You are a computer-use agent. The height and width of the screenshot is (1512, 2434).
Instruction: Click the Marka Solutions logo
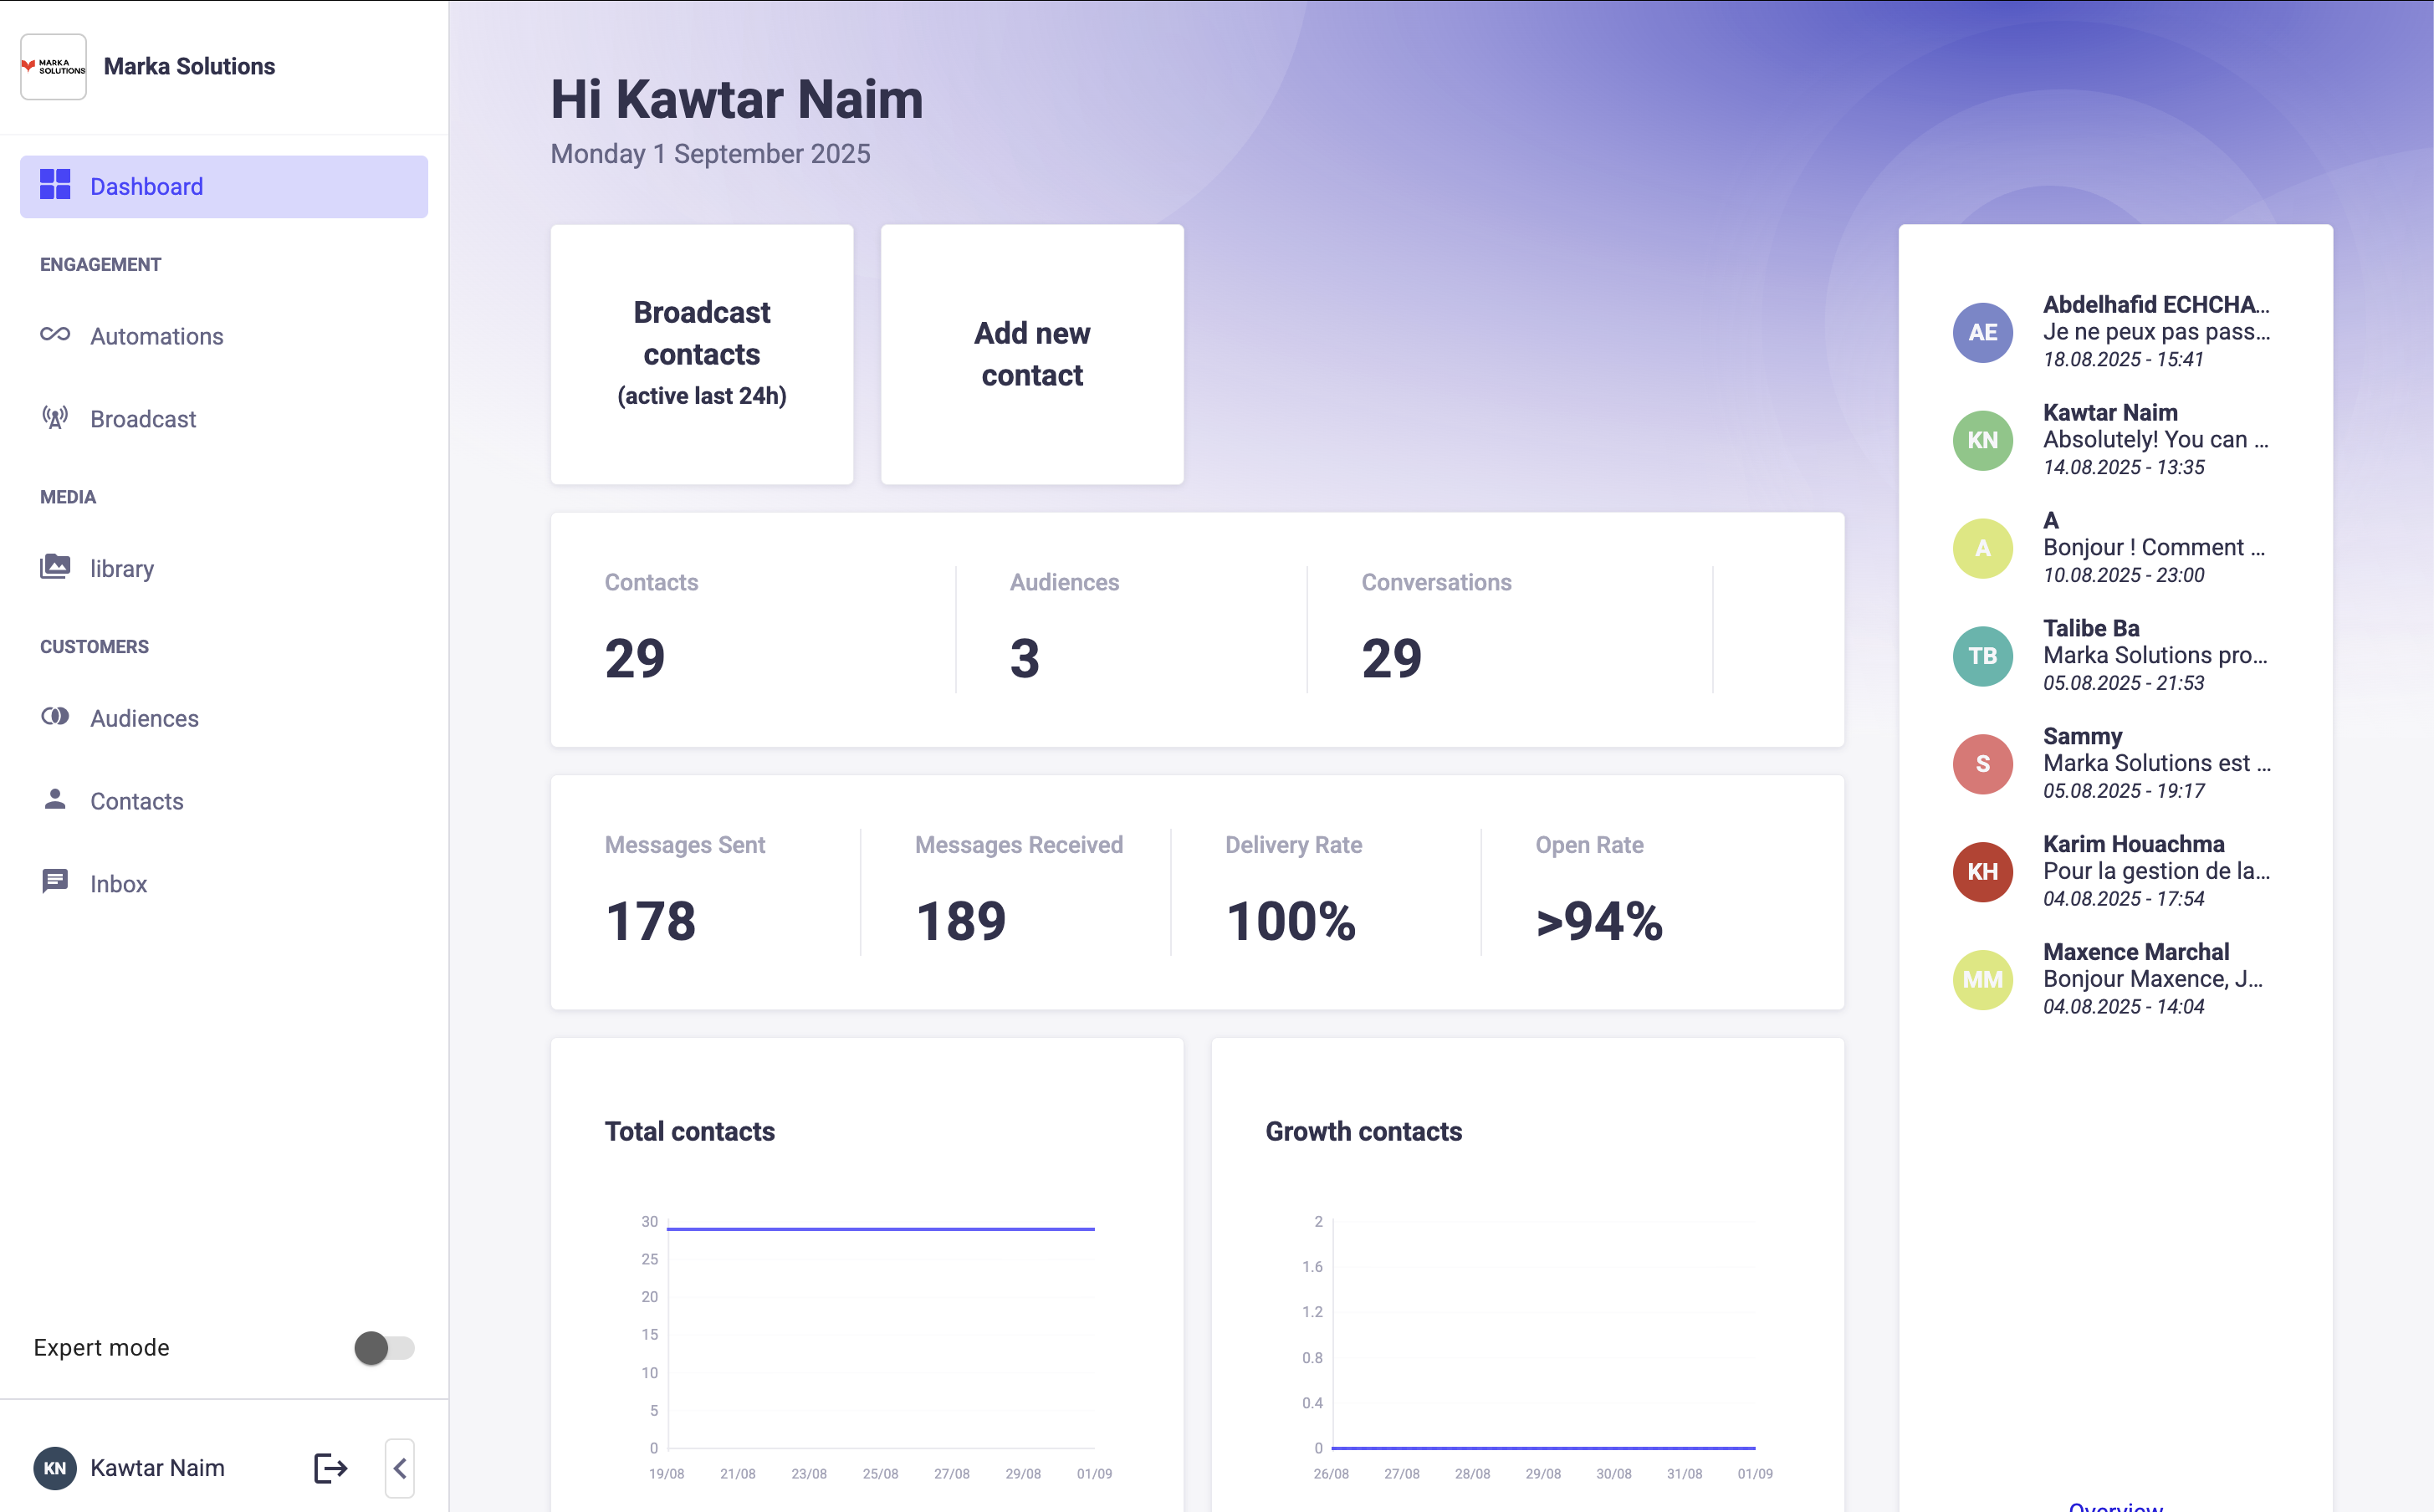point(54,67)
